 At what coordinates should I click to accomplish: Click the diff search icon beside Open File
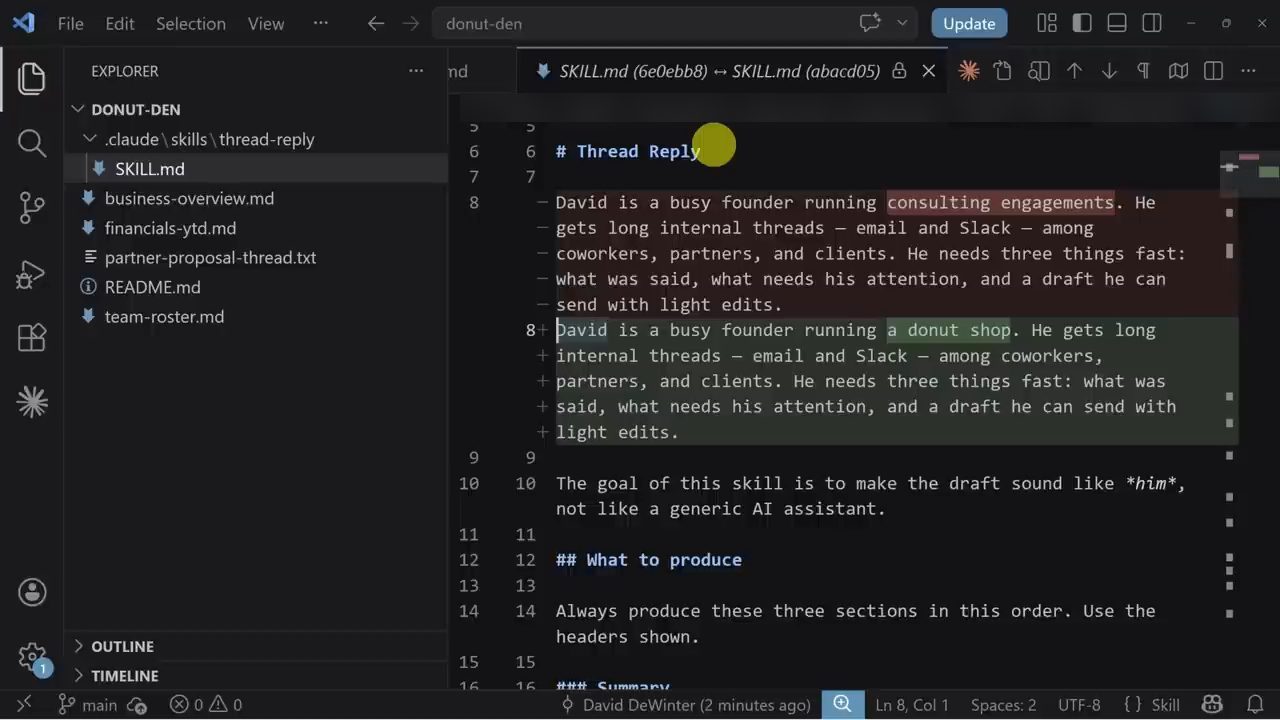1039,71
